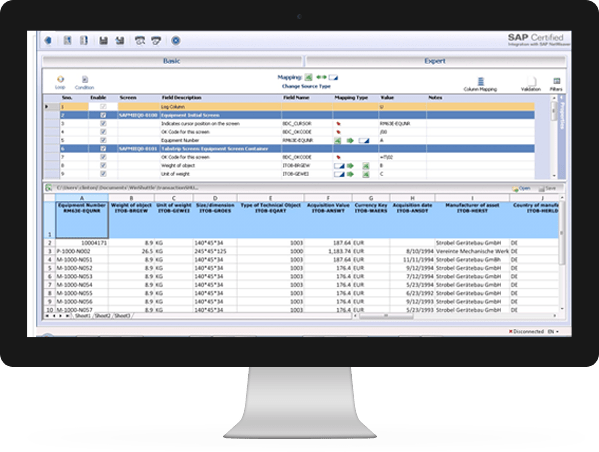The image size is (599, 452).
Task: Click the row selector arrow for row 1
Action: click(47, 107)
